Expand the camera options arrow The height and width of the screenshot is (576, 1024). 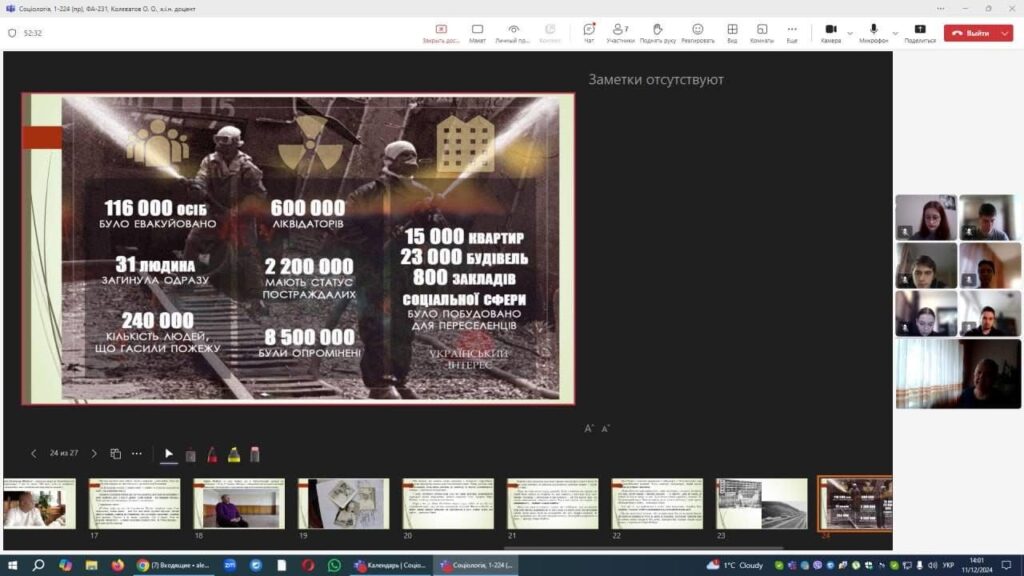click(x=850, y=33)
